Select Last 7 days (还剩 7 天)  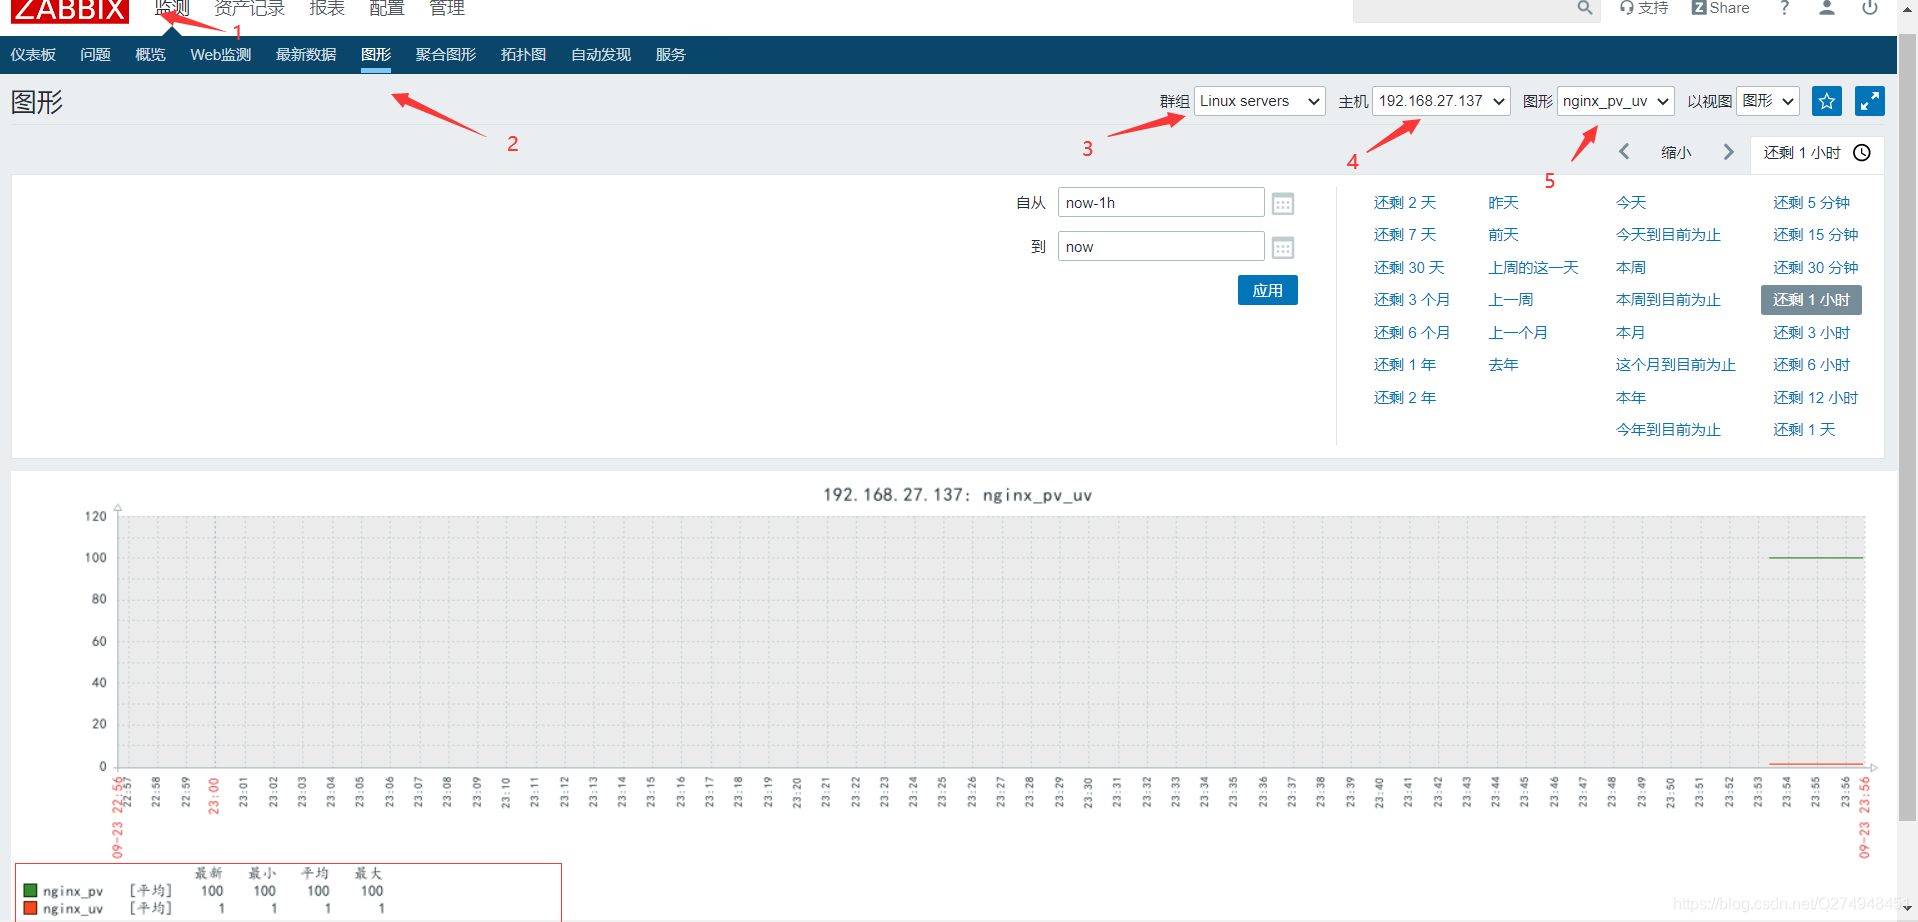[1404, 235]
